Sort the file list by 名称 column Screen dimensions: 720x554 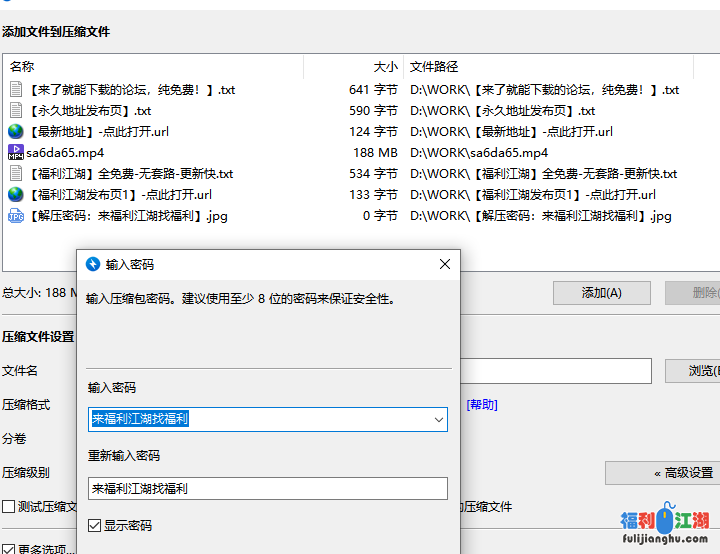coord(150,67)
